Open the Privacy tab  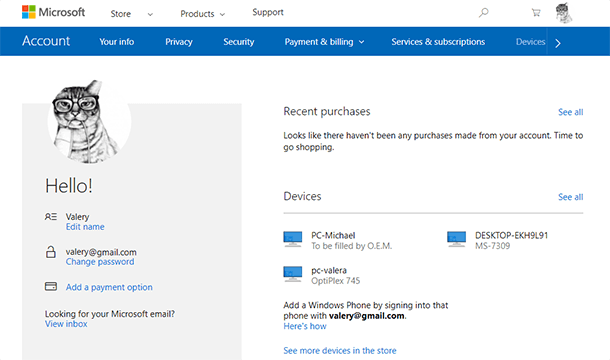(x=179, y=42)
